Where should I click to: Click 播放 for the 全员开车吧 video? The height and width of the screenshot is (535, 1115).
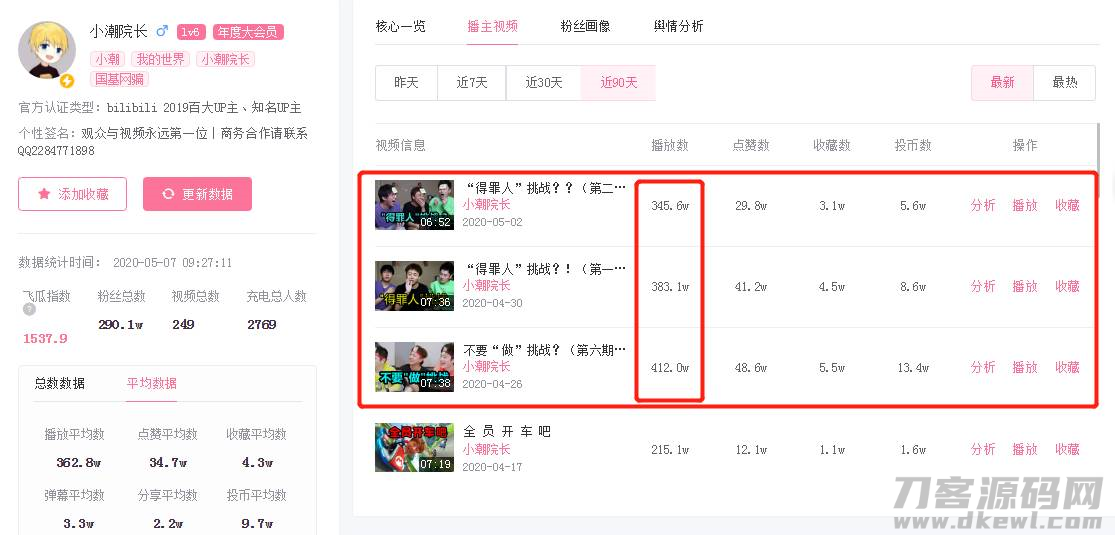pos(1025,449)
